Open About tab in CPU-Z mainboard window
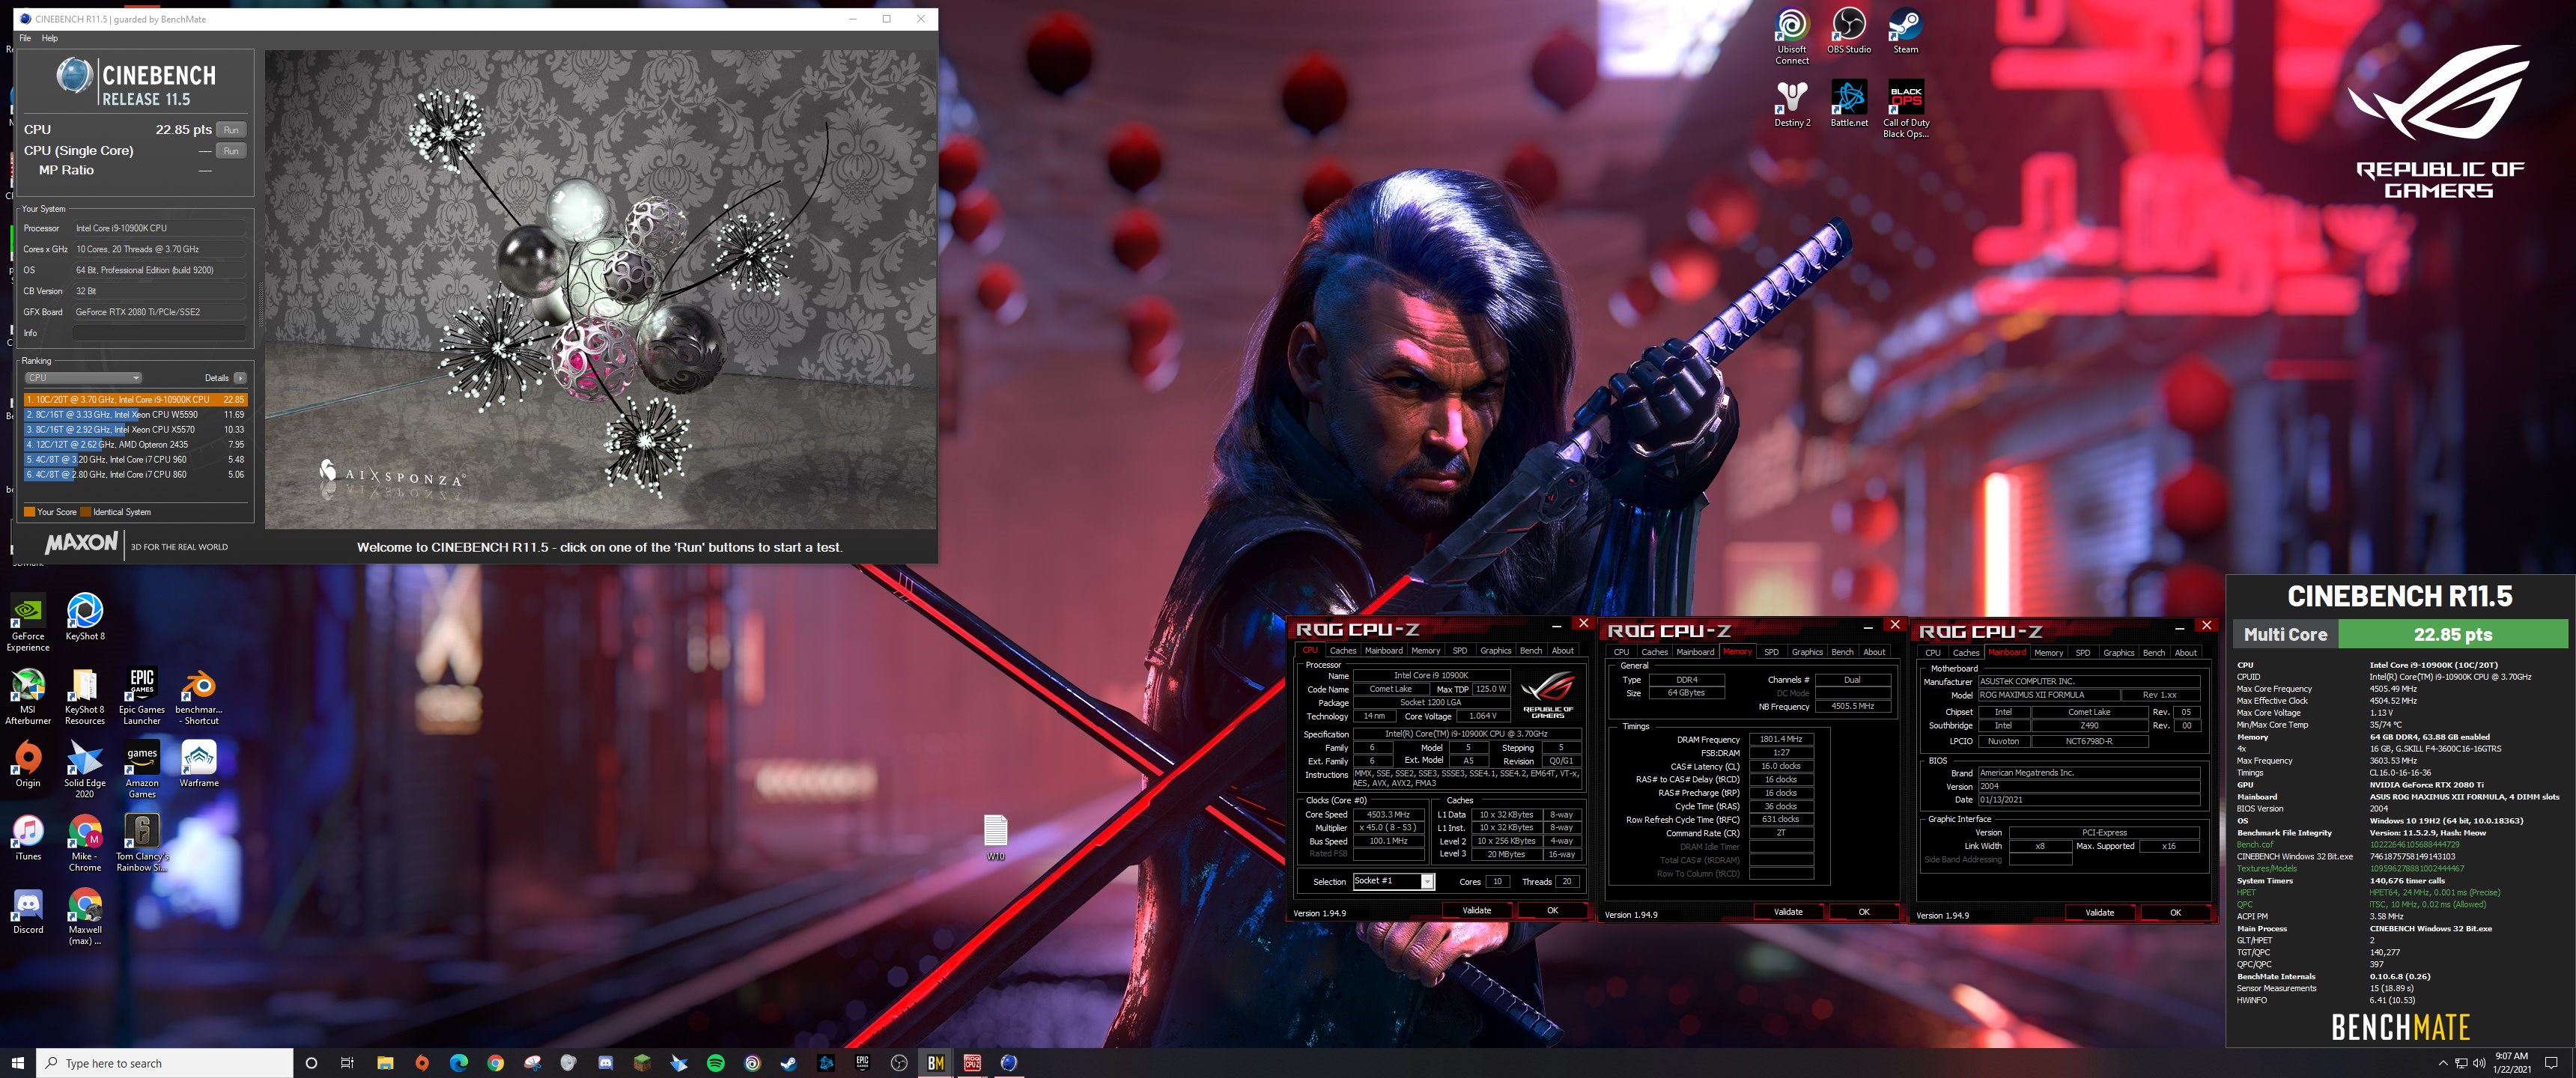Screen dimensions: 2576x1078 tap(2185, 653)
